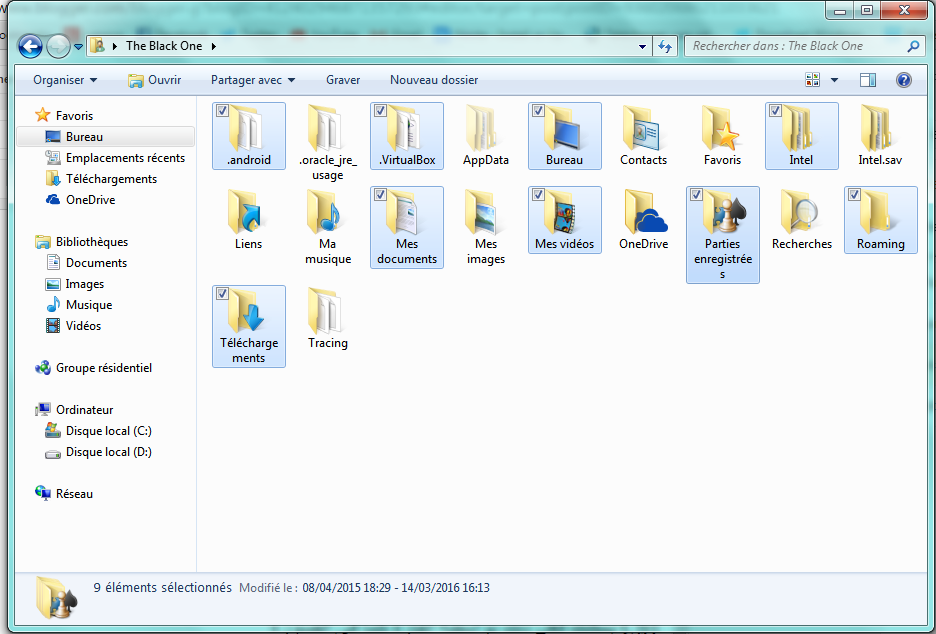This screenshot has height=634, width=936.
Task: Open the Help question mark icon
Action: coord(904,80)
